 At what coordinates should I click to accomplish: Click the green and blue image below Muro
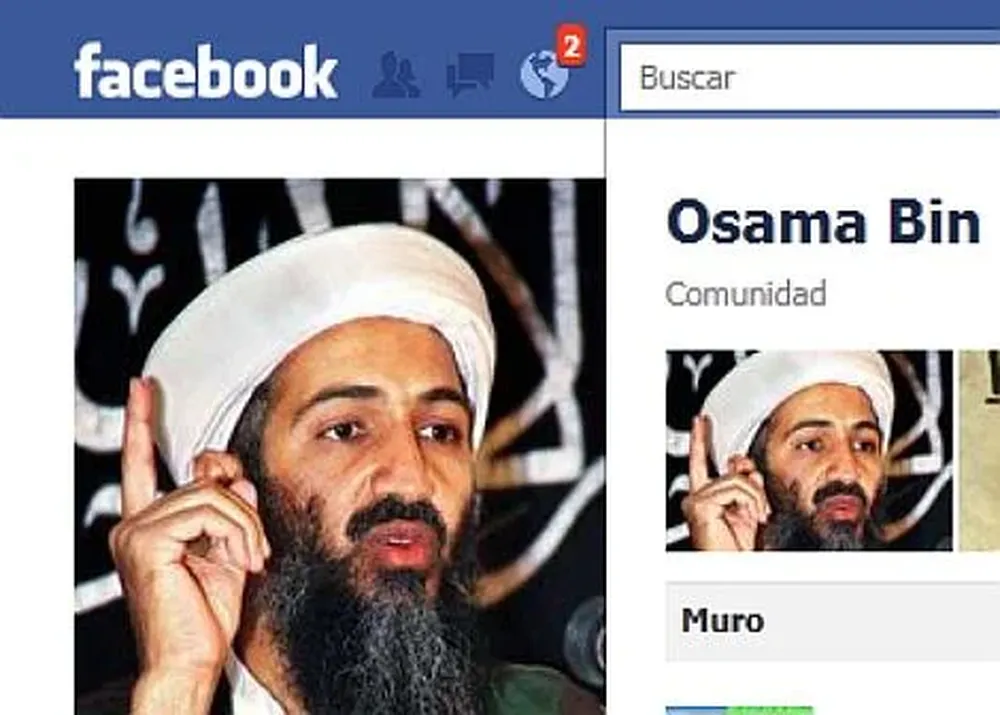pyautogui.click(x=739, y=711)
